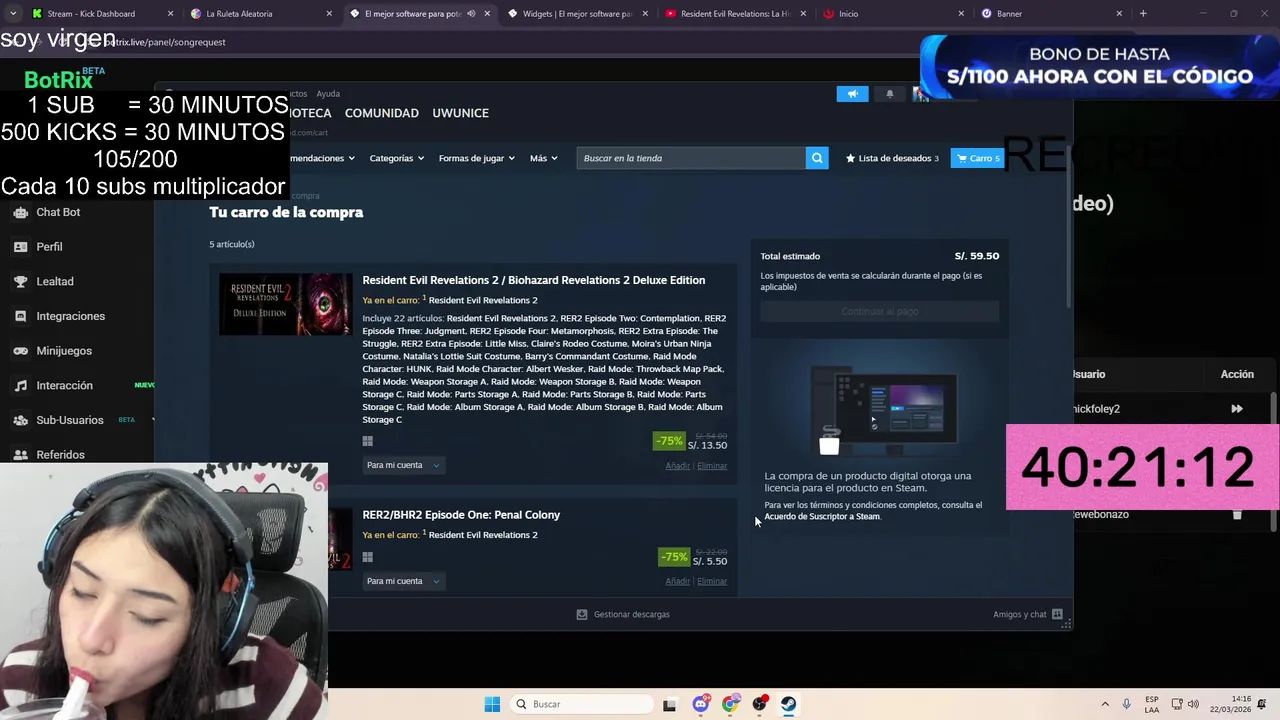The image size is (1280, 720).
Task: Open Steam from the taskbar
Action: [788, 704]
